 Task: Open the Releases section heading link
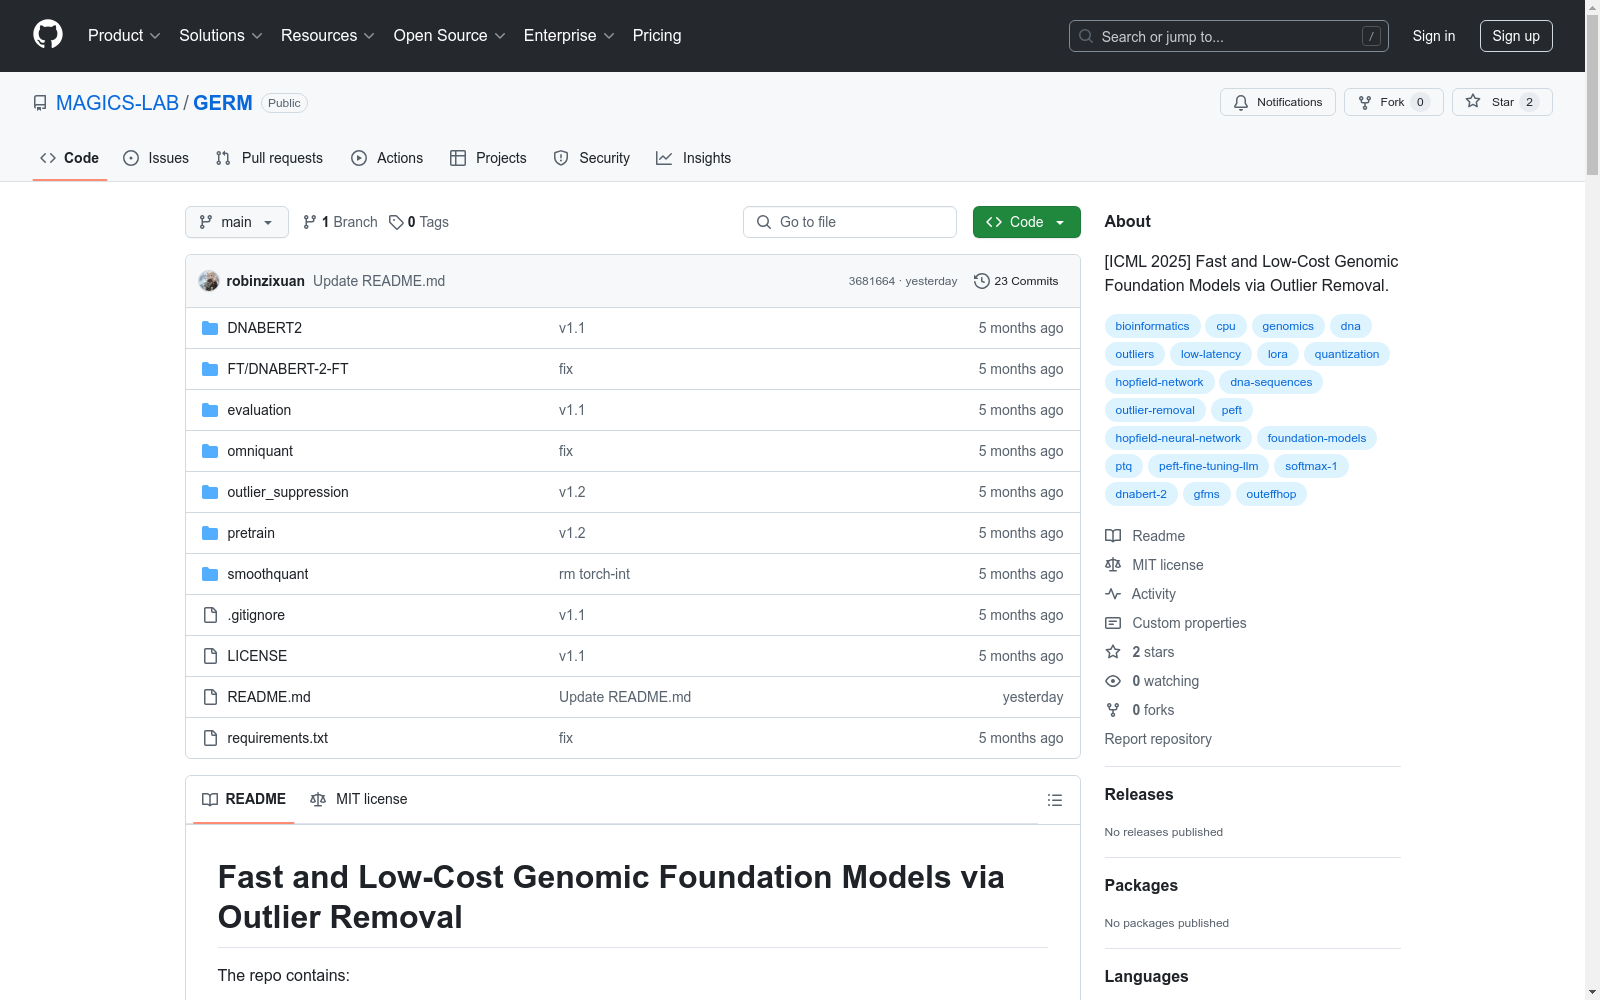pyautogui.click(x=1139, y=794)
